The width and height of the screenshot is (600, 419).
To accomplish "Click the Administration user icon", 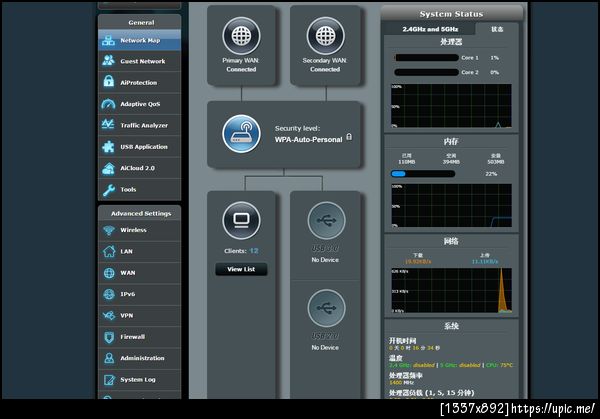I will click(x=109, y=358).
